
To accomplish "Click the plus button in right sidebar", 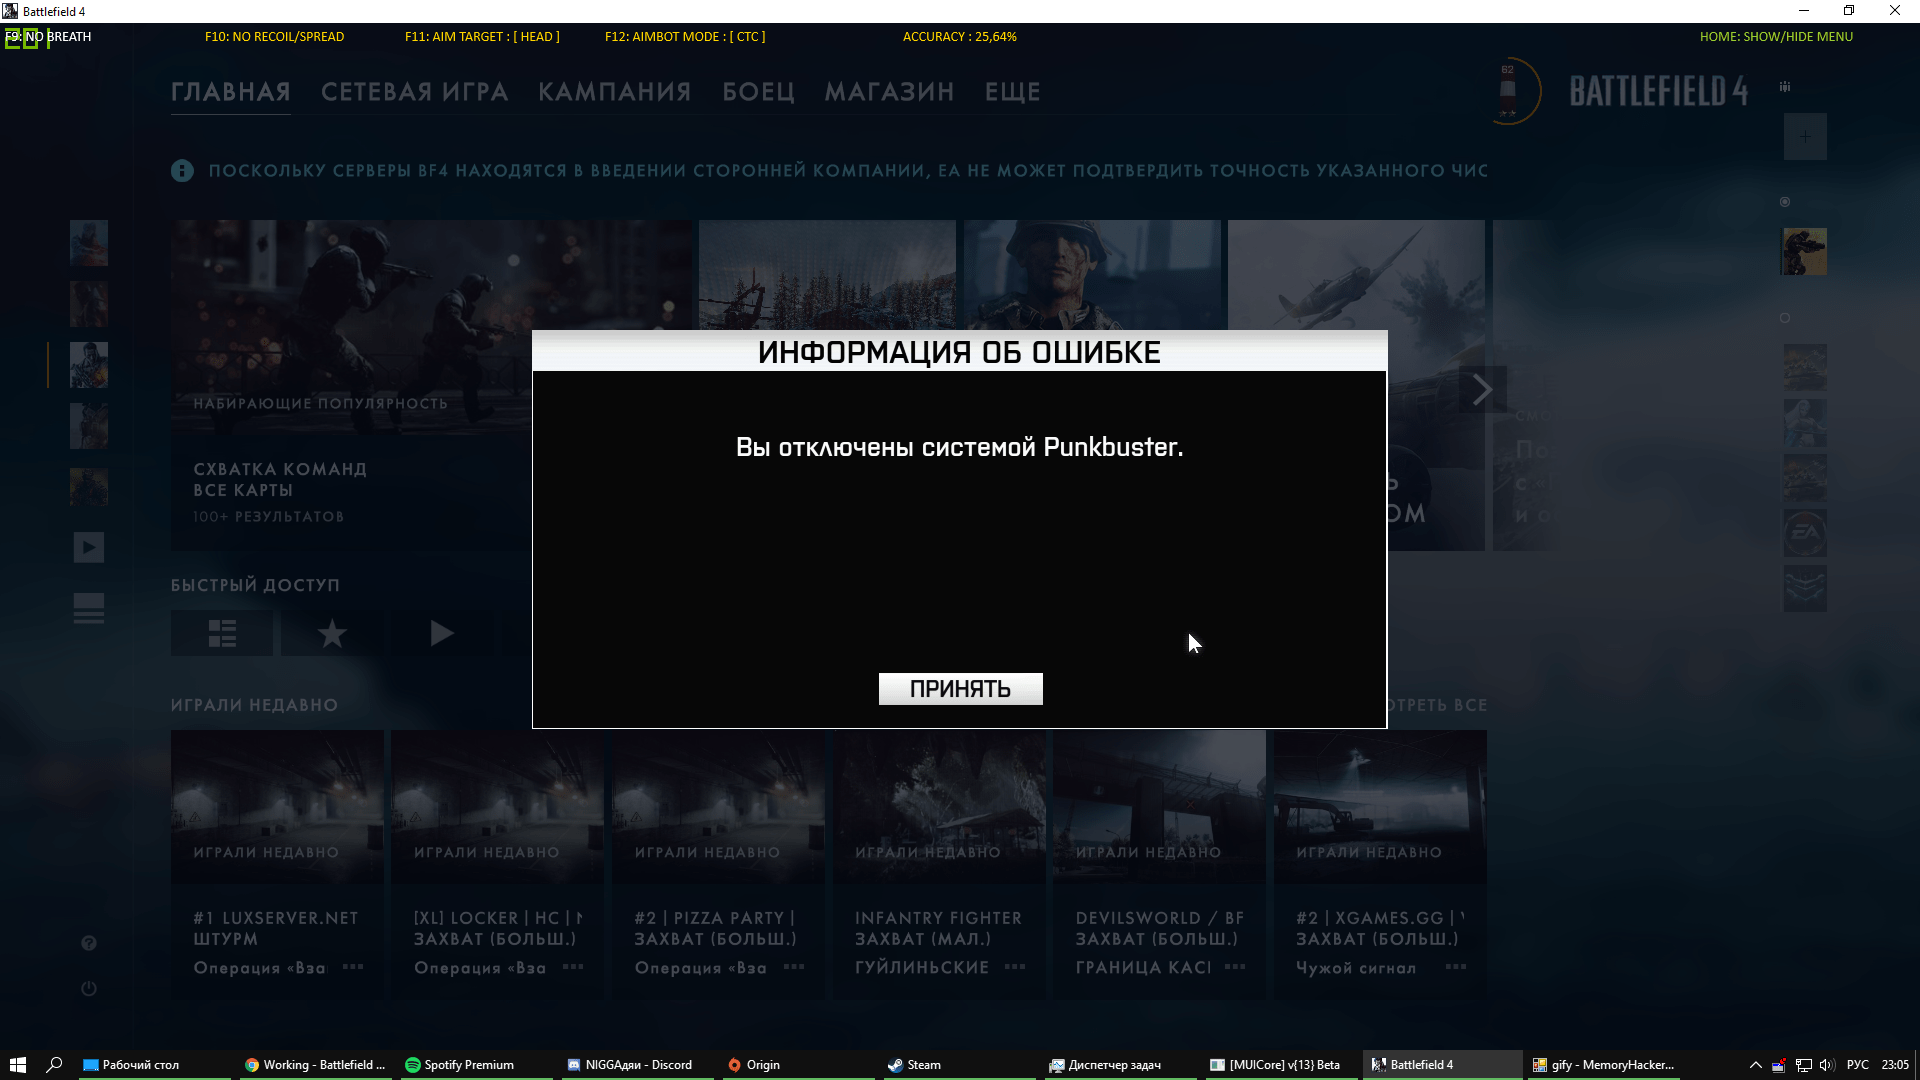I will (1805, 137).
